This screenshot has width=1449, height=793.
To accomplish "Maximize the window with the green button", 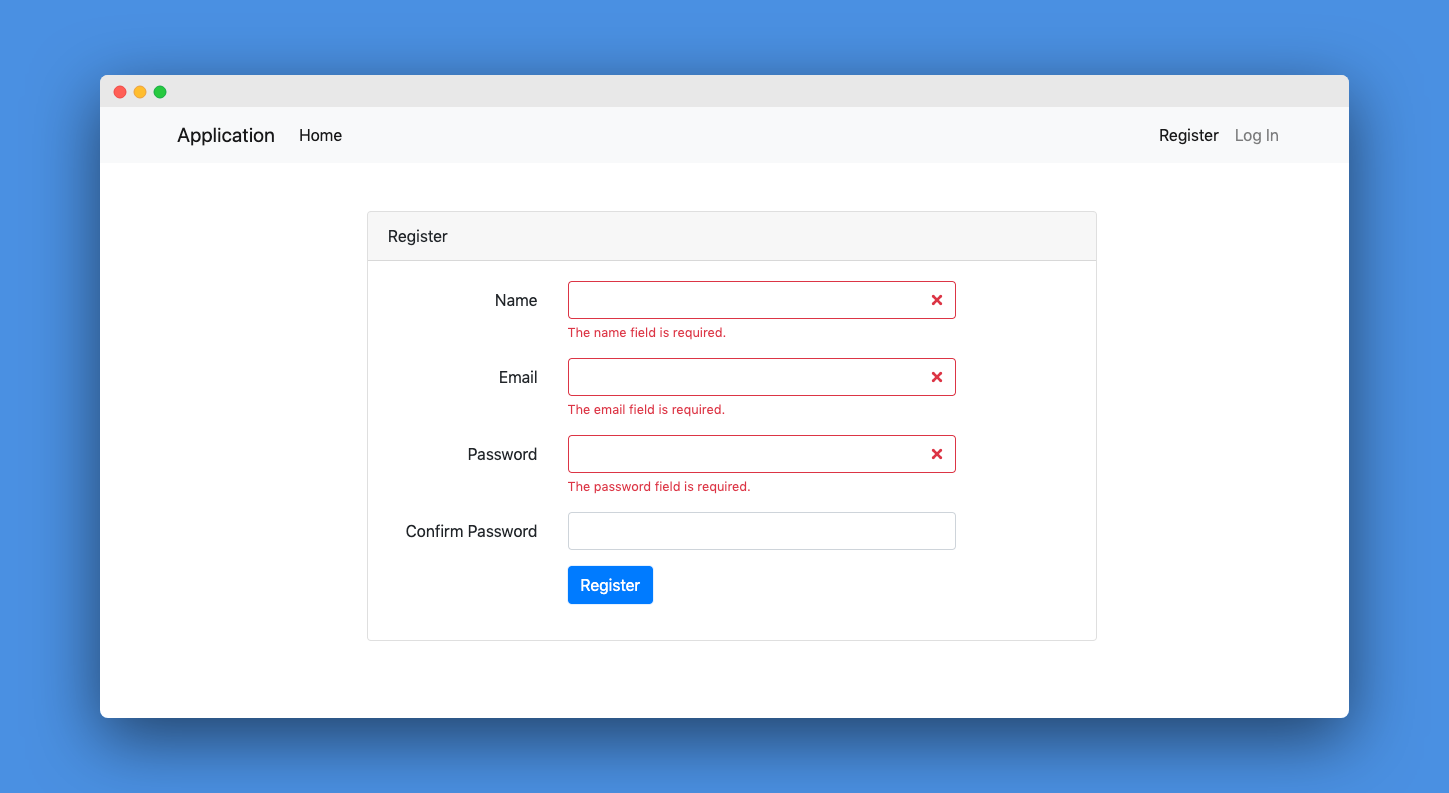I will 160,92.
